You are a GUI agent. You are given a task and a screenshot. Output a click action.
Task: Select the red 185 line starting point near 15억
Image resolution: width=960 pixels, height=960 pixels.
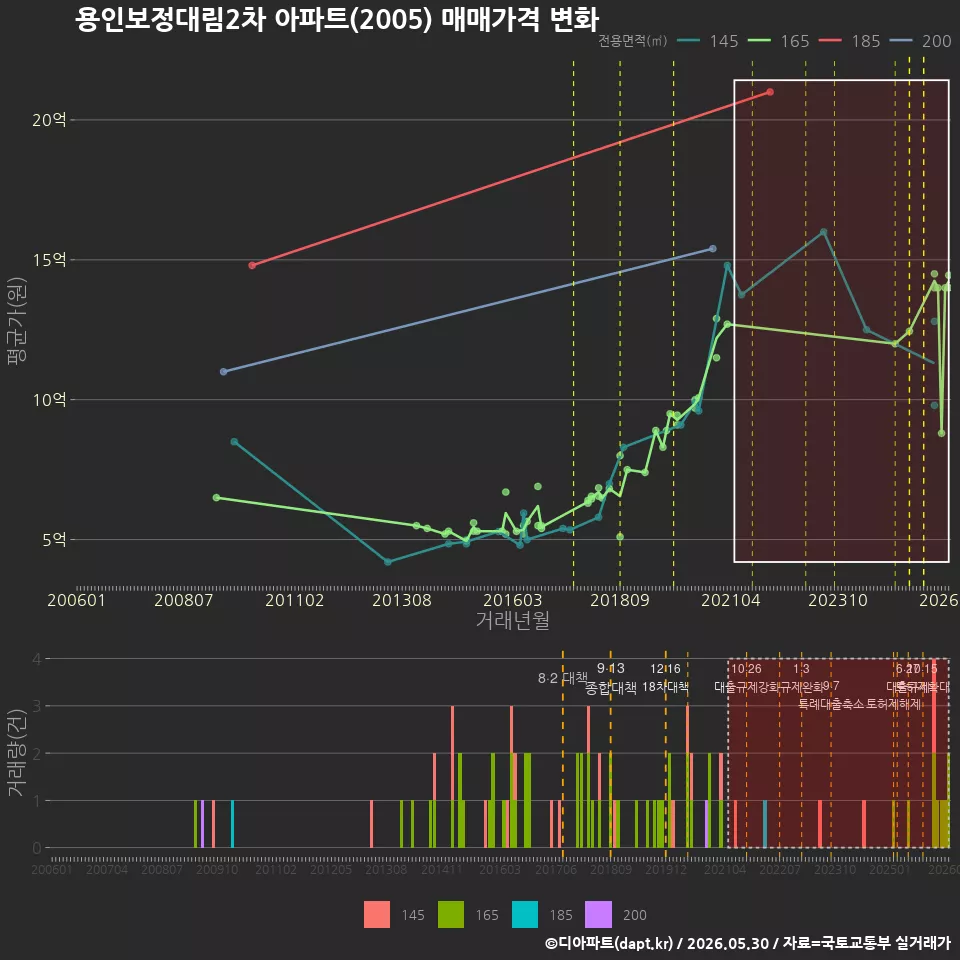[x=252, y=265]
